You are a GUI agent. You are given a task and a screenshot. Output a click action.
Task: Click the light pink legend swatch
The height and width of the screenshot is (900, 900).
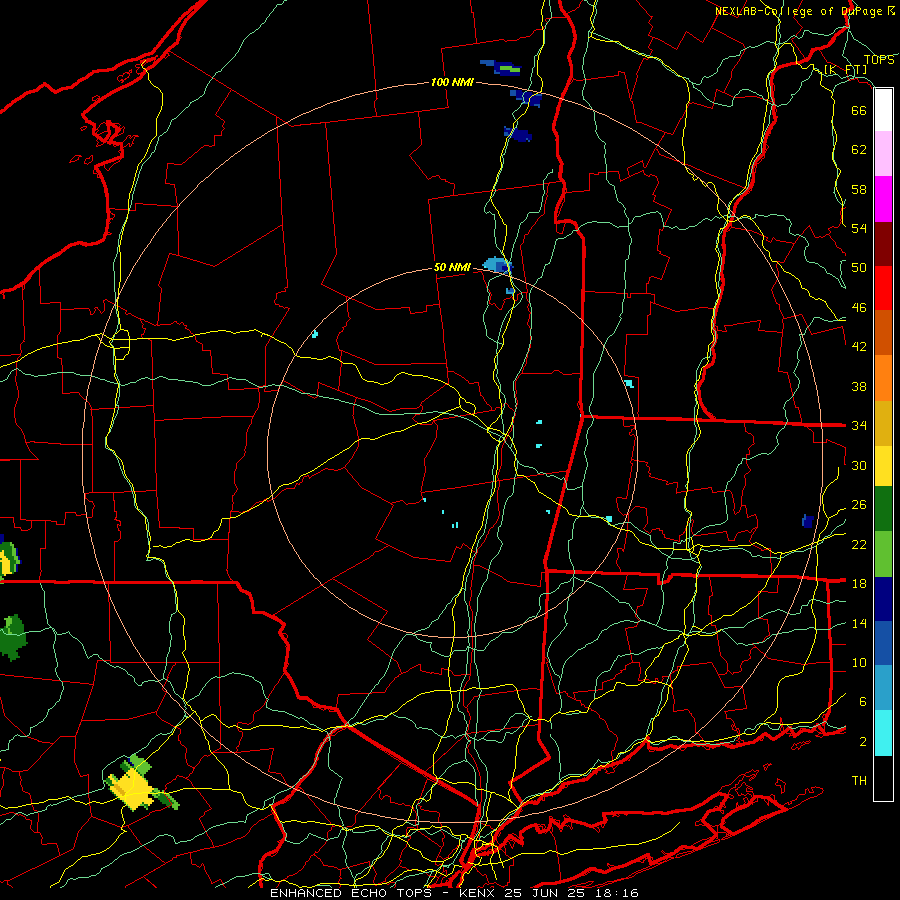coord(883,154)
